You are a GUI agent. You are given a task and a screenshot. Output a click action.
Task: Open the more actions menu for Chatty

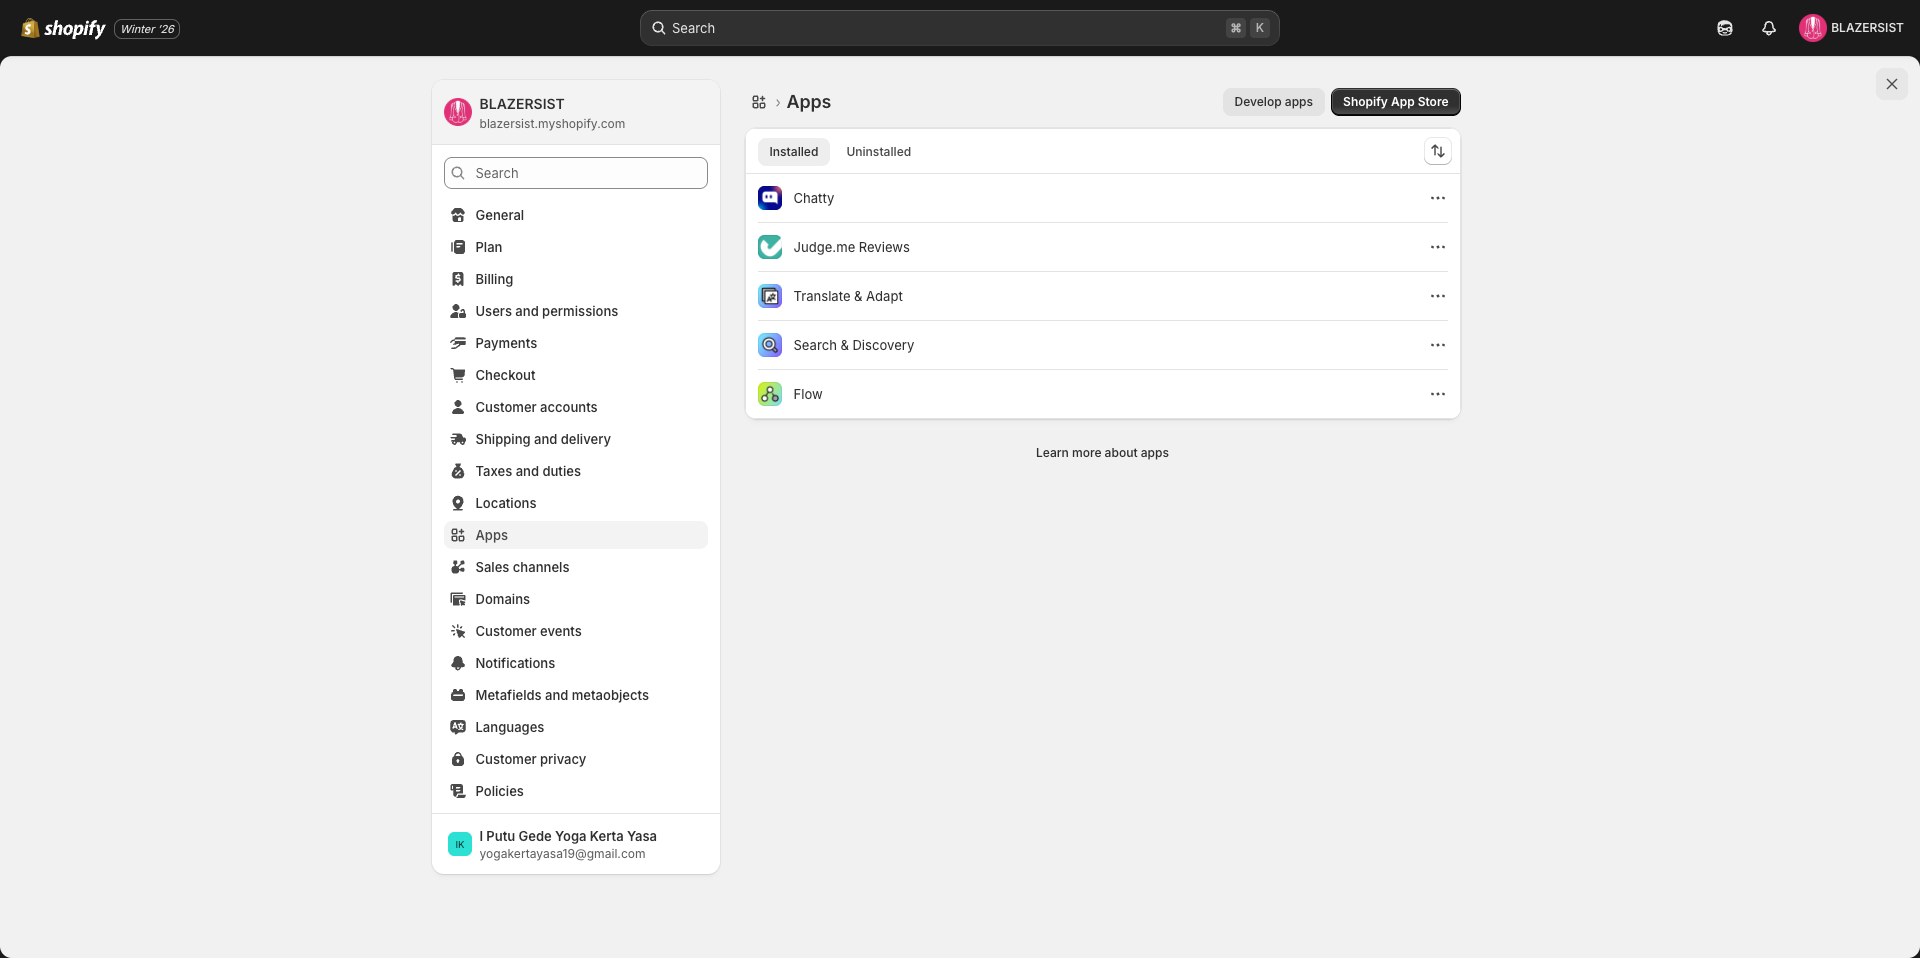pyautogui.click(x=1437, y=198)
